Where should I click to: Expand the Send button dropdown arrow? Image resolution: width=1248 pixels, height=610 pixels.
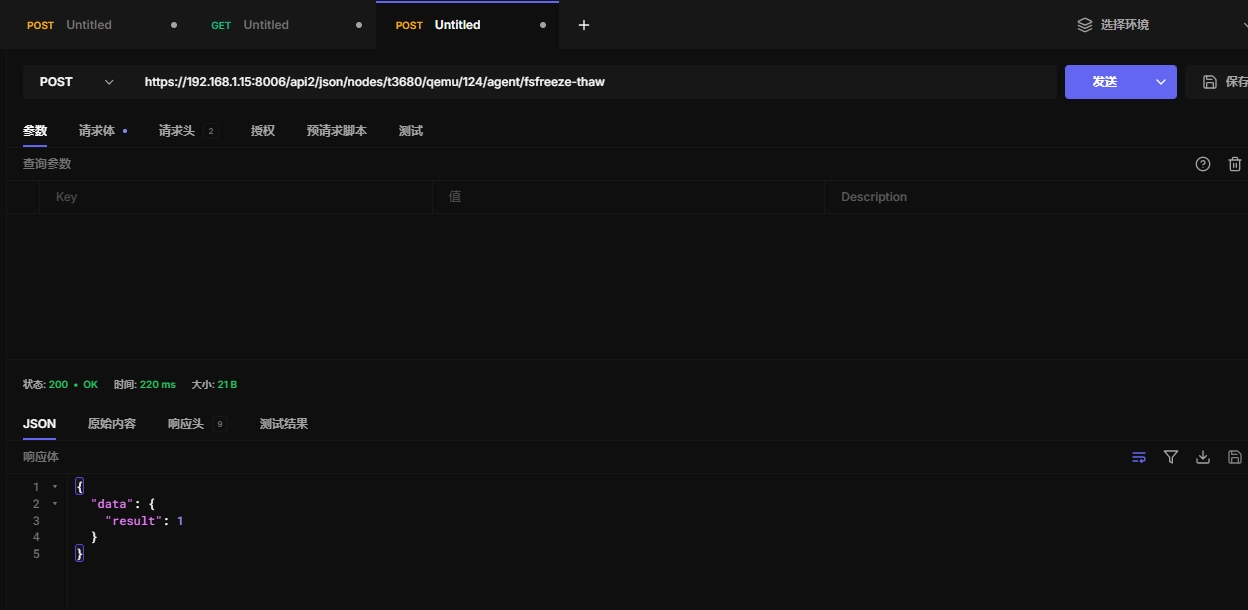(1161, 82)
